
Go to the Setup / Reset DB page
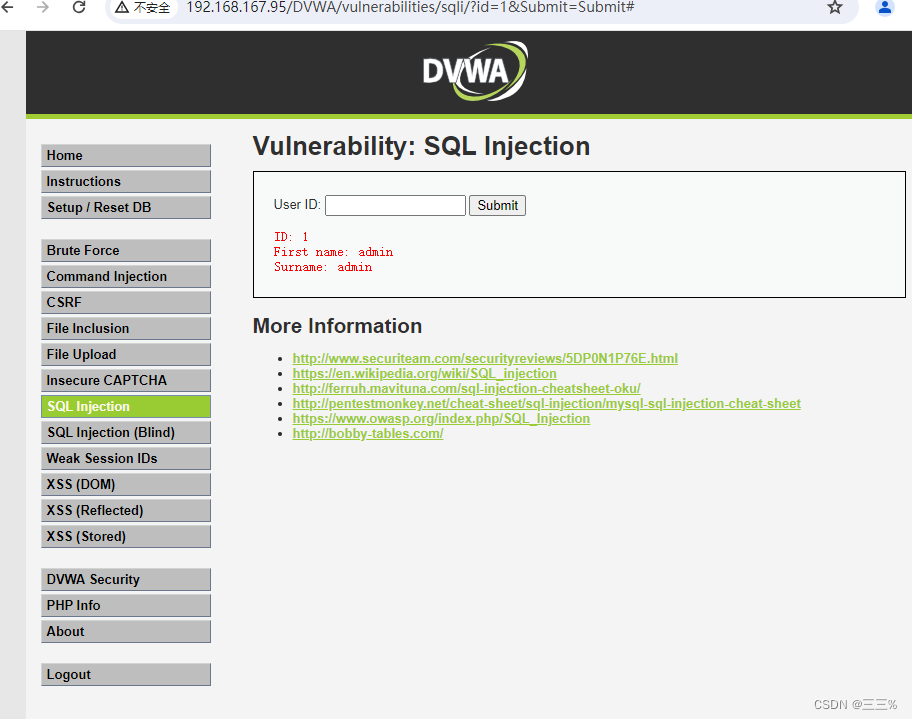[125, 207]
